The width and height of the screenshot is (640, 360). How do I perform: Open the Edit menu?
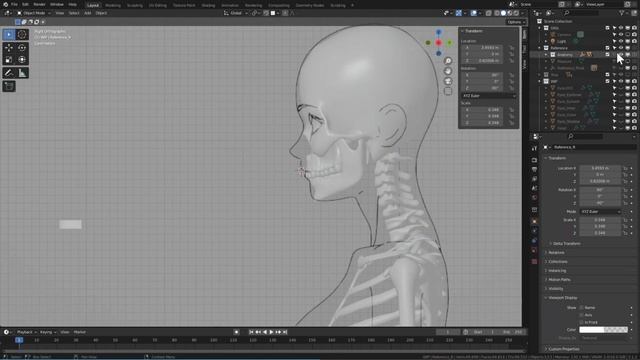(25, 4)
